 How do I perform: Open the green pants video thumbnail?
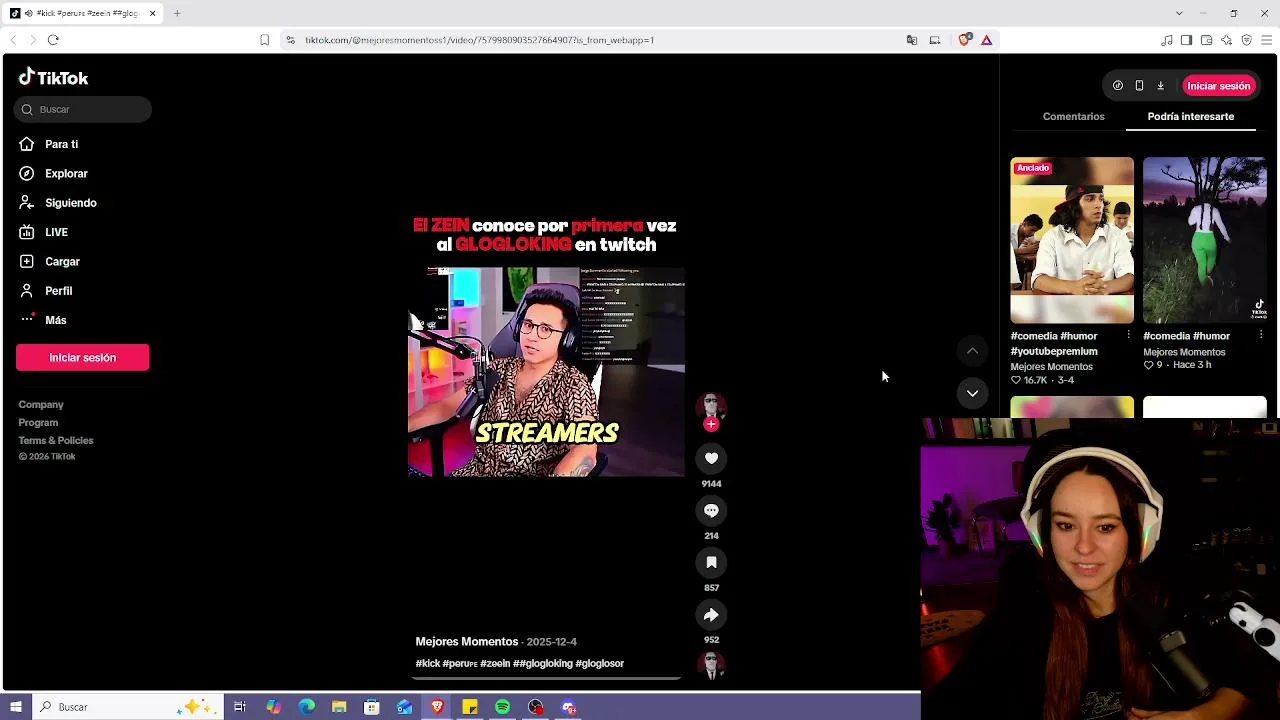click(x=1205, y=240)
